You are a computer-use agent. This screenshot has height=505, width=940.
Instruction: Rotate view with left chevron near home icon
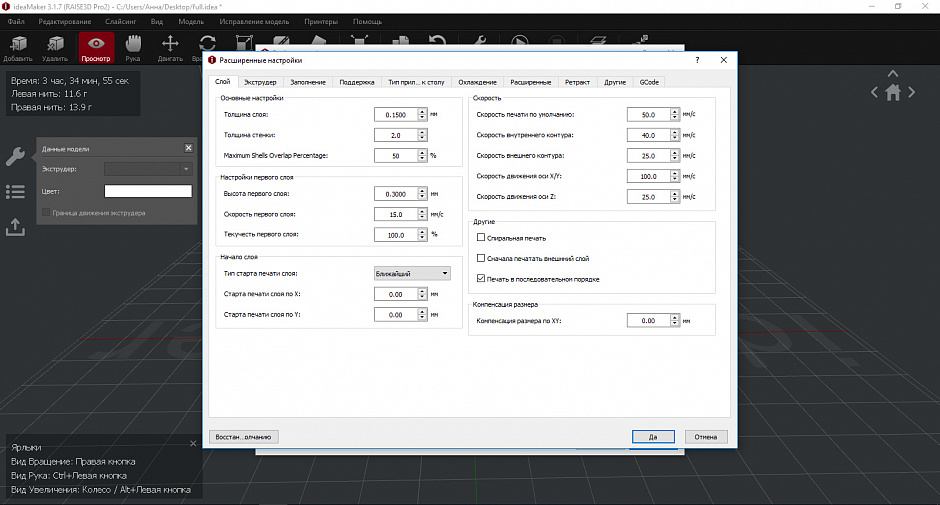pyautogui.click(x=875, y=92)
